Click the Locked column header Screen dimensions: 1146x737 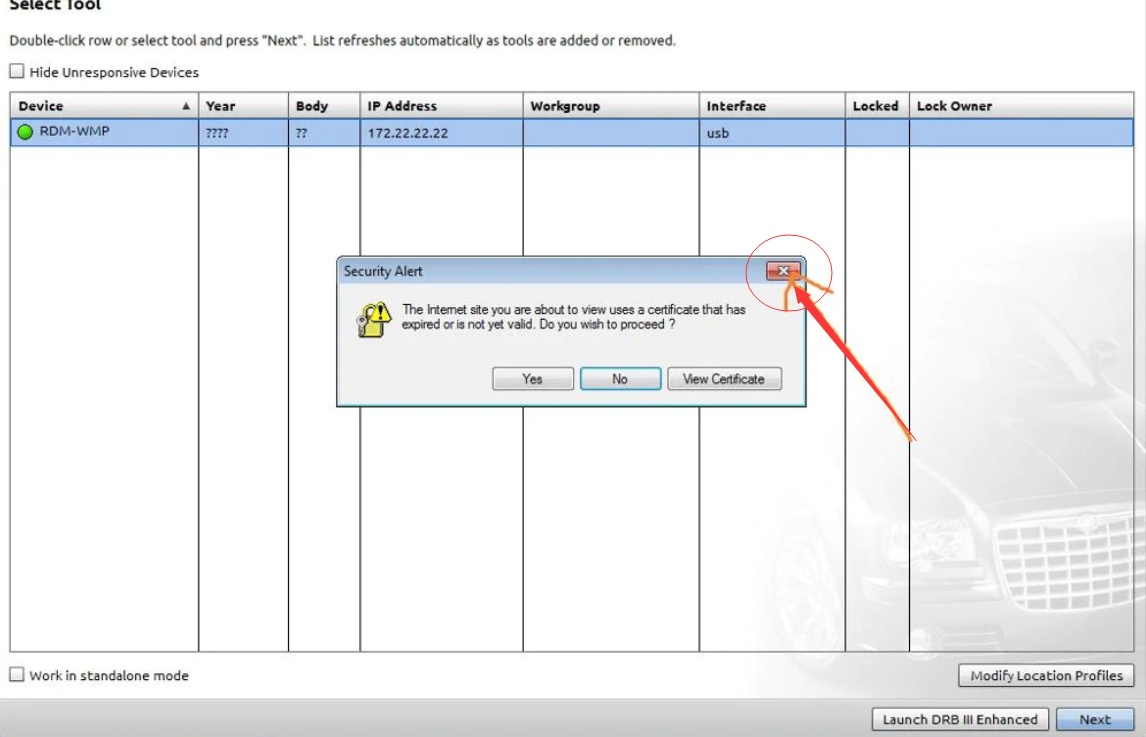pos(877,106)
